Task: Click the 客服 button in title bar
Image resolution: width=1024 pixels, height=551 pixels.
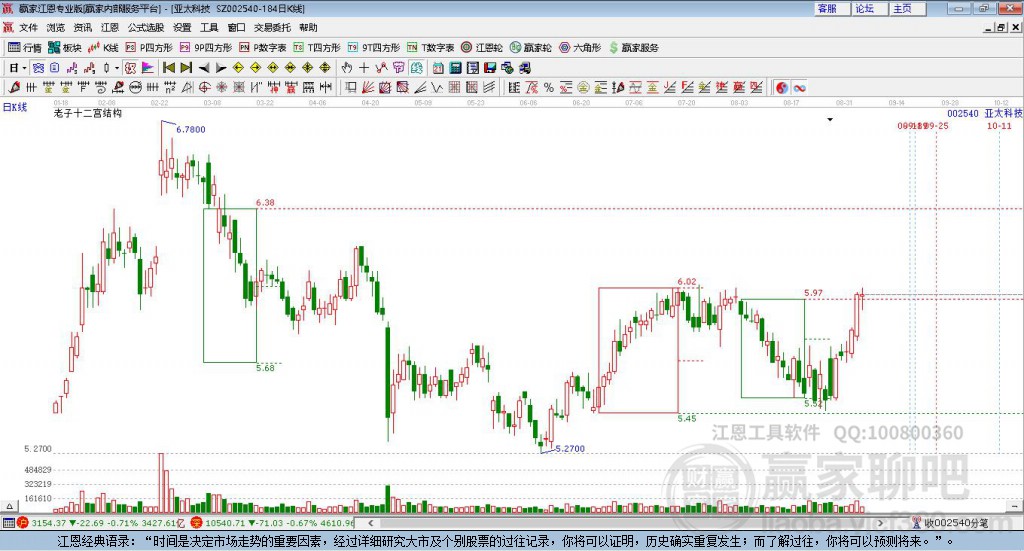Action: pyautogui.click(x=833, y=8)
